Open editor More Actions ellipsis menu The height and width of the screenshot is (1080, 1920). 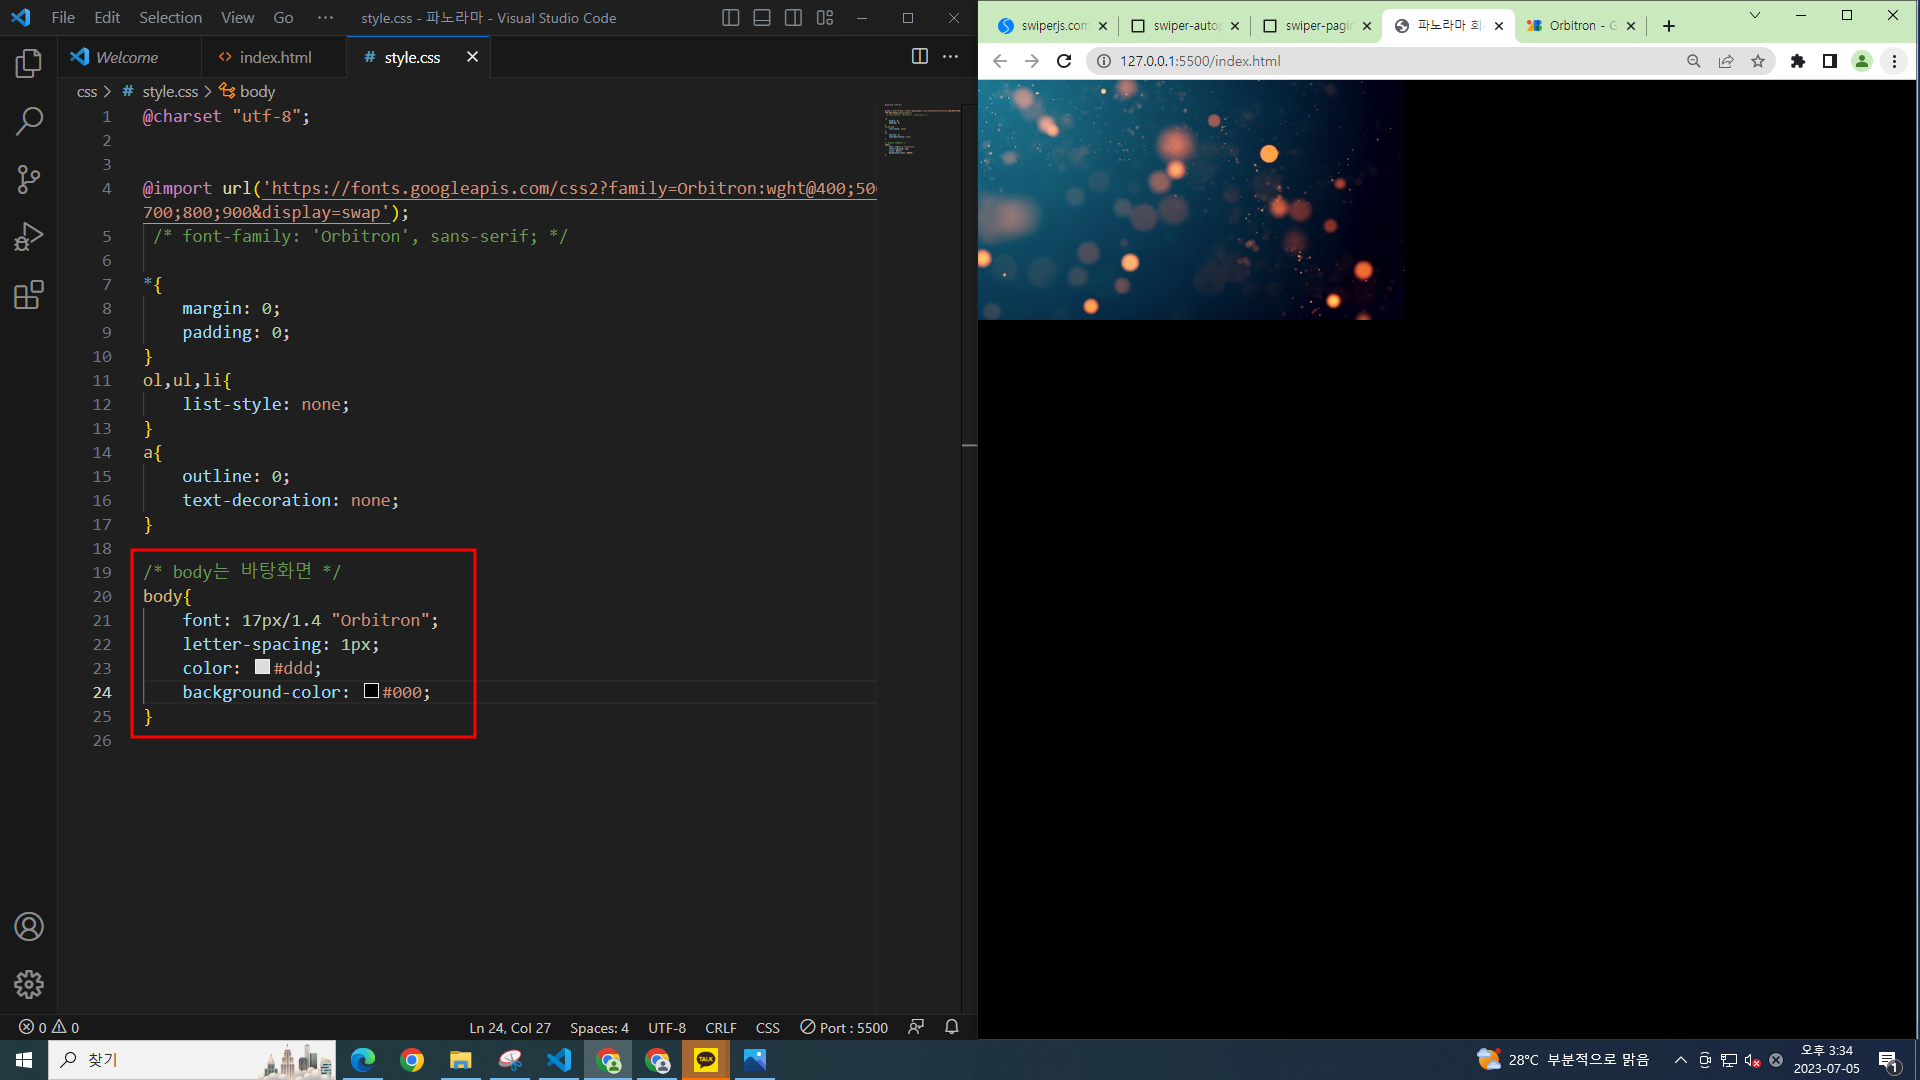[x=950, y=57]
